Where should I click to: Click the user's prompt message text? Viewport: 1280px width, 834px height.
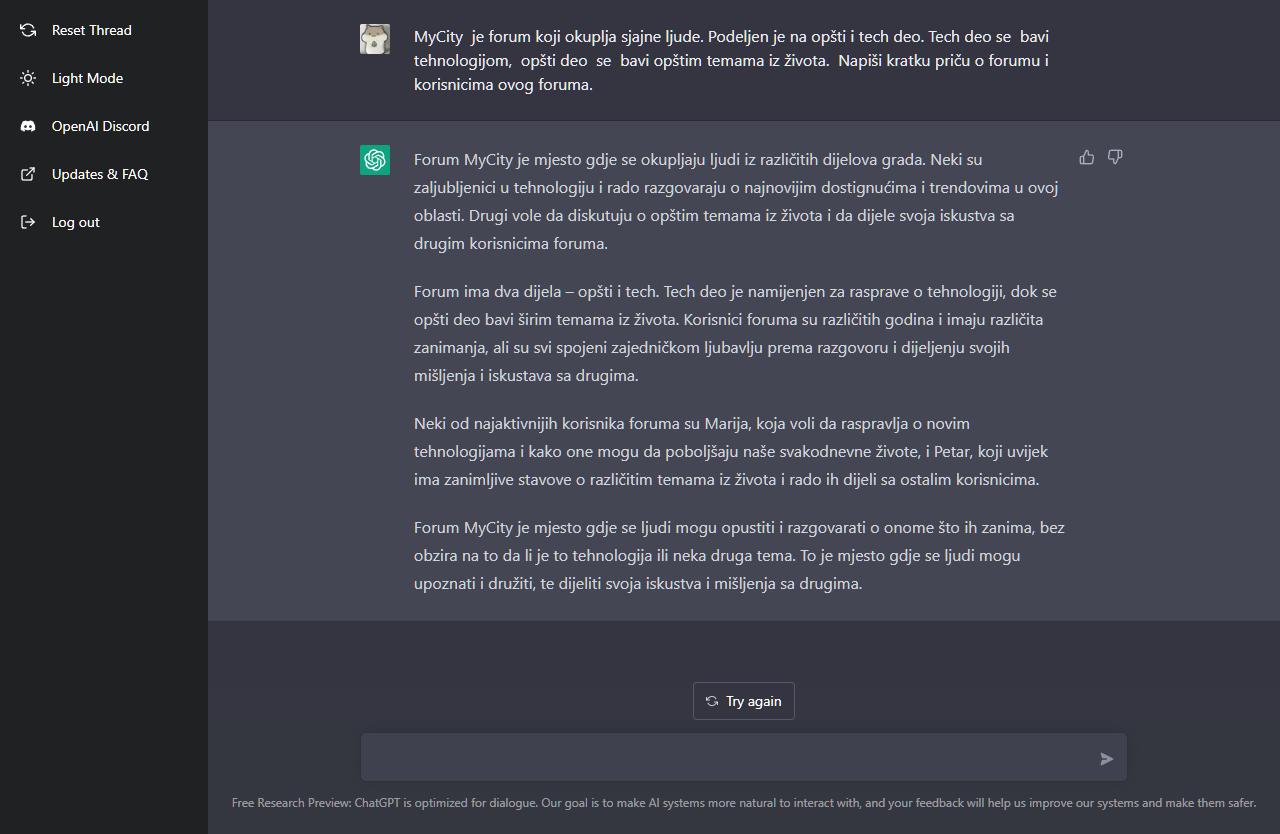click(731, 61)
